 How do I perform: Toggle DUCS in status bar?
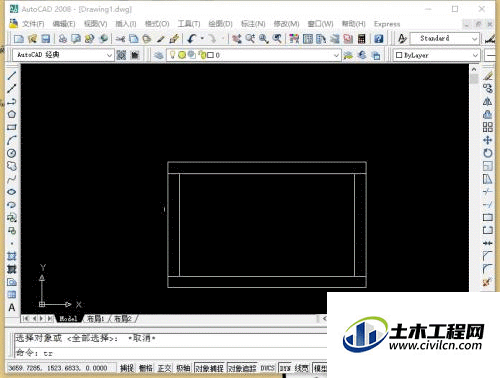pos(267,368)
